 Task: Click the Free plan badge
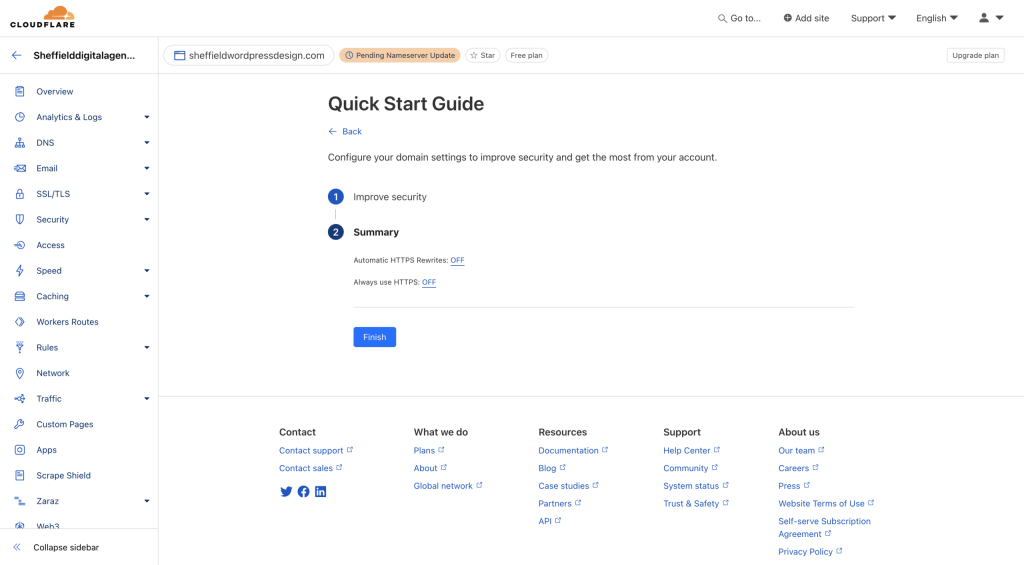(526, 56)
